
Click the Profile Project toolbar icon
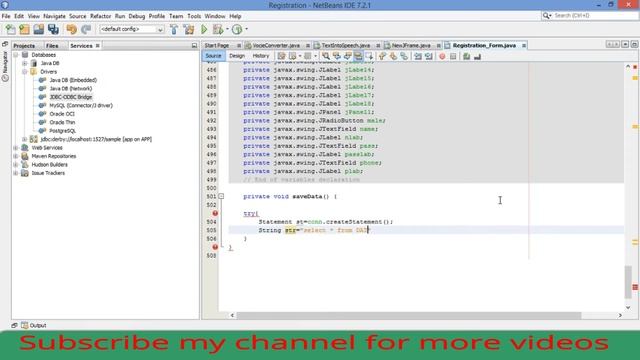[x=237, y=29]
